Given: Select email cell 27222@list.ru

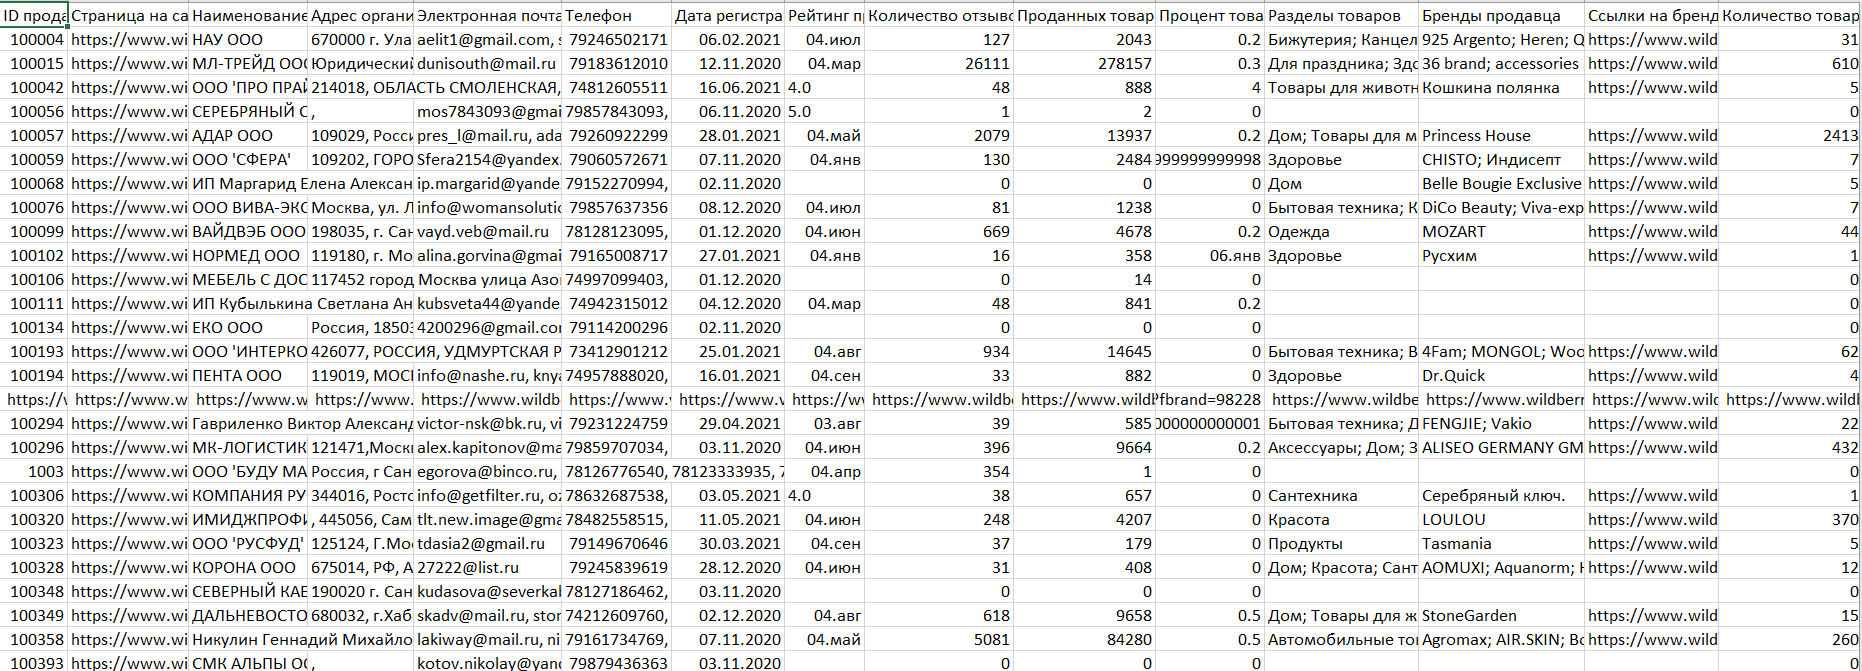Looking at the screenshot, I should (488, 567).
